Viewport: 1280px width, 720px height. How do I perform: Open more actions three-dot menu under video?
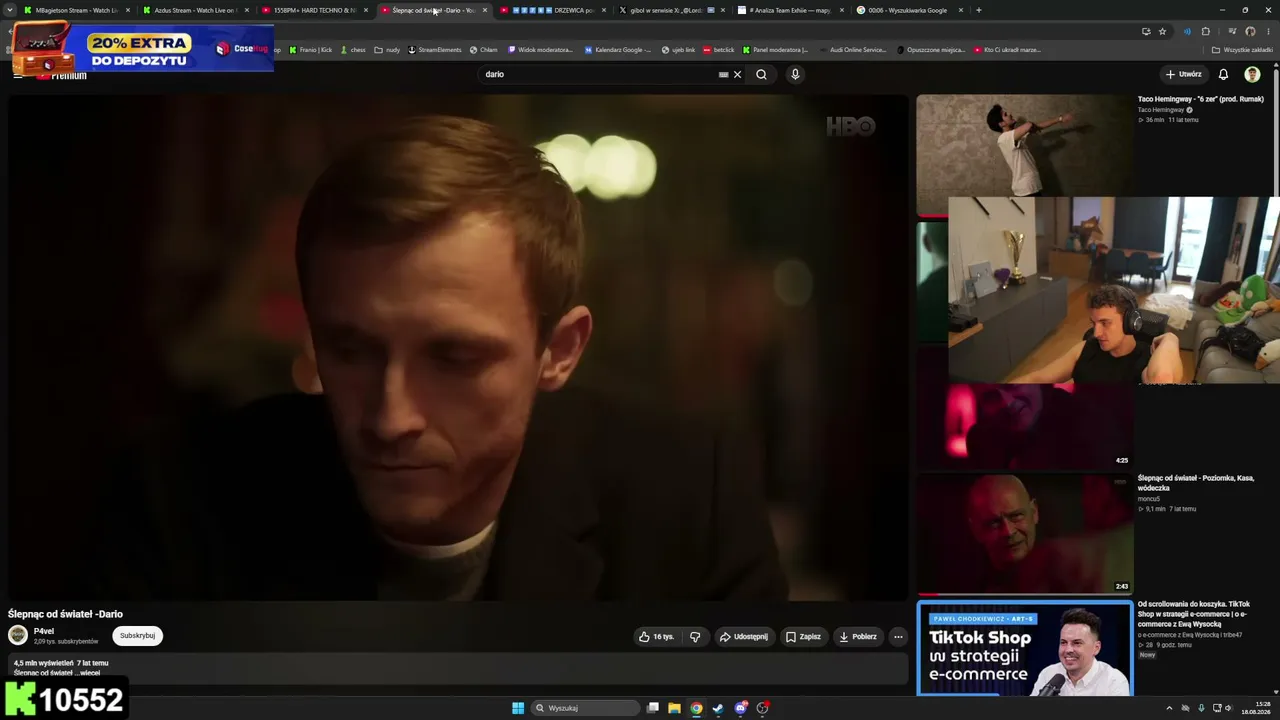pos(898,636)
